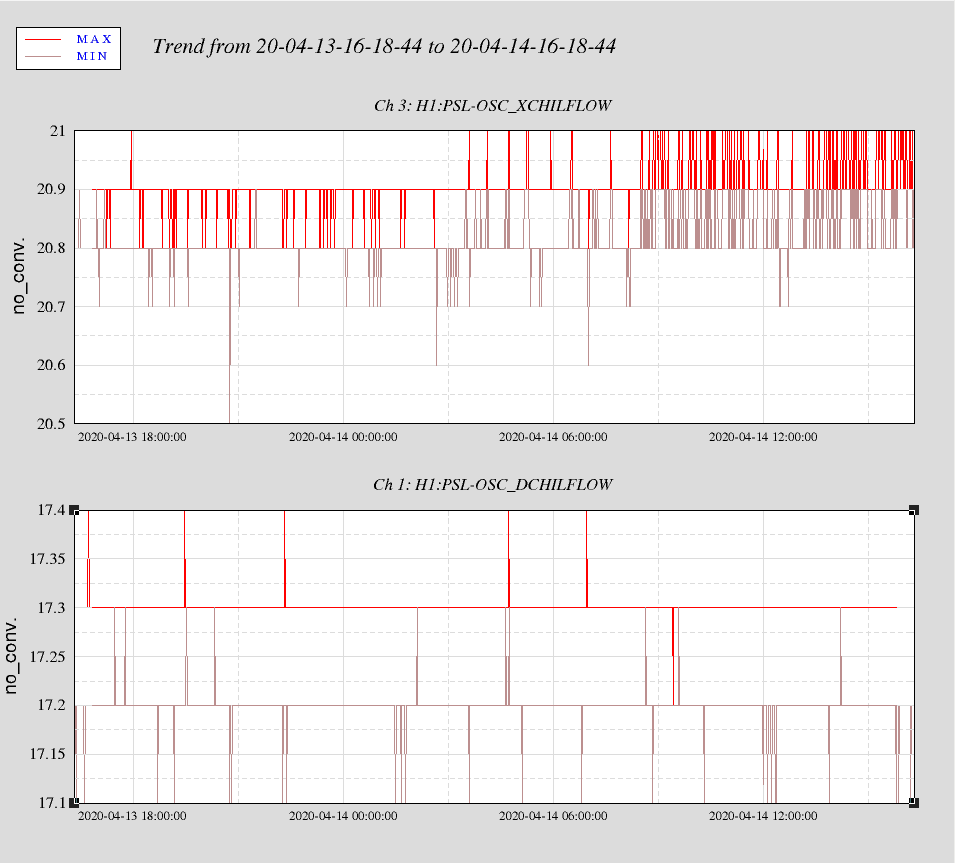This screenshot has width=955, height=863.
Task: Click the 2020-04-14 00:00:00 tick under the XCHILFLOW plot
Action: coord(343,437)
